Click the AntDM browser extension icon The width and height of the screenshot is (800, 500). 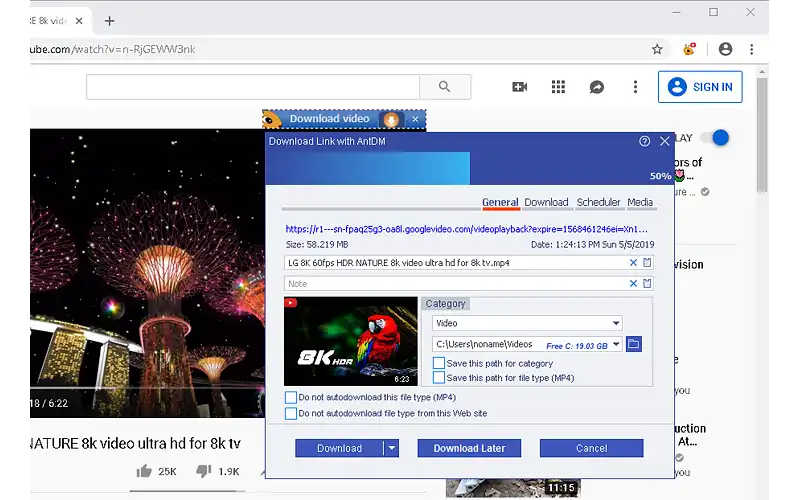[x=689, y=49]
